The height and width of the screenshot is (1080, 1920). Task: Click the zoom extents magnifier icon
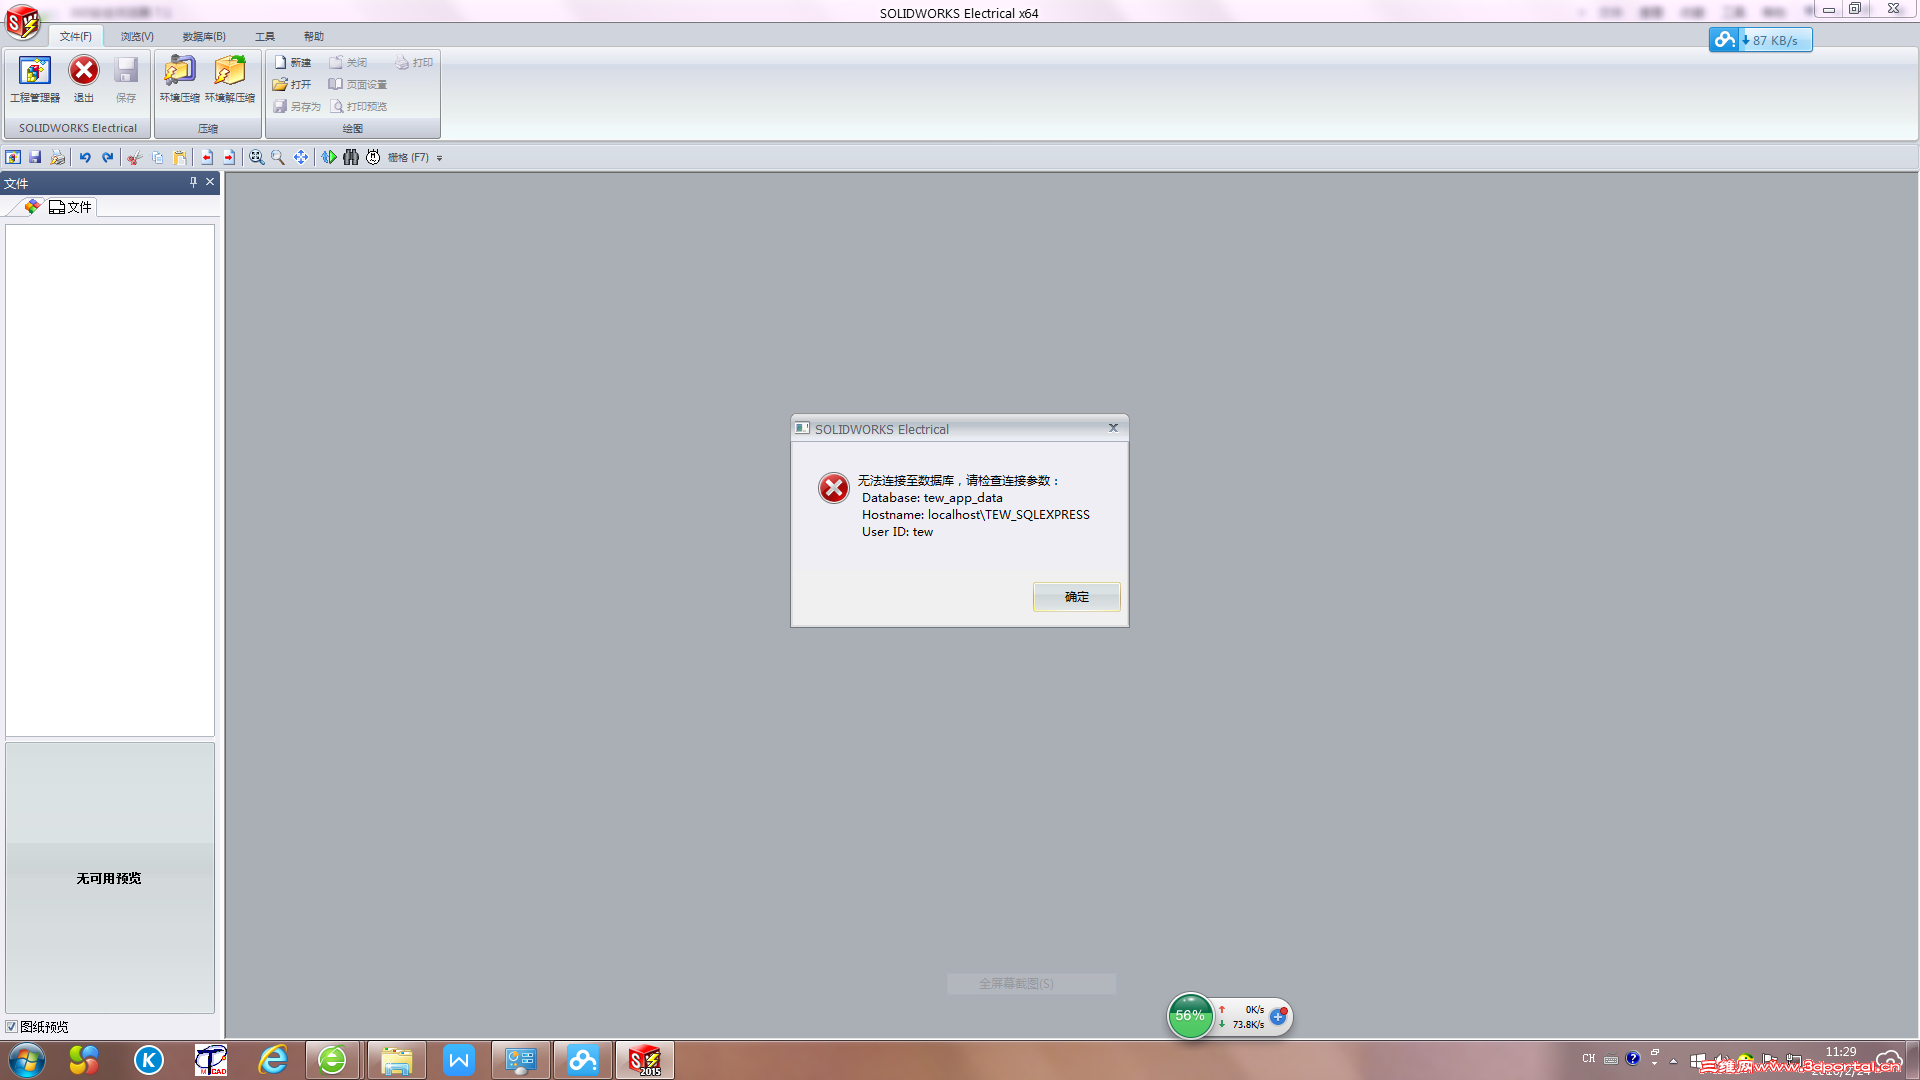[x=256, y=157]
